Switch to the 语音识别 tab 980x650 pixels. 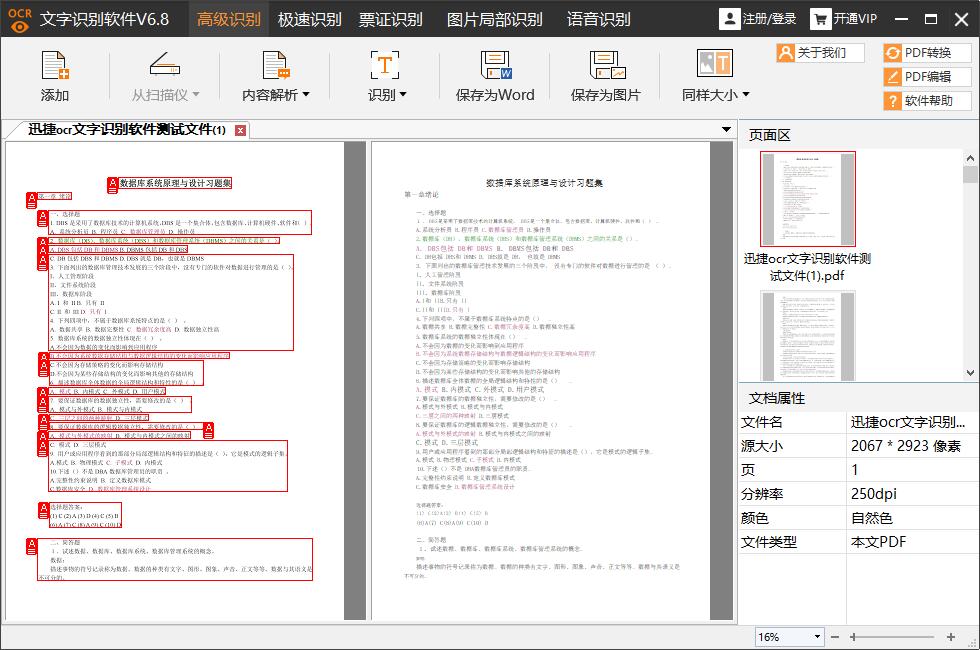(x=602, y=19)
